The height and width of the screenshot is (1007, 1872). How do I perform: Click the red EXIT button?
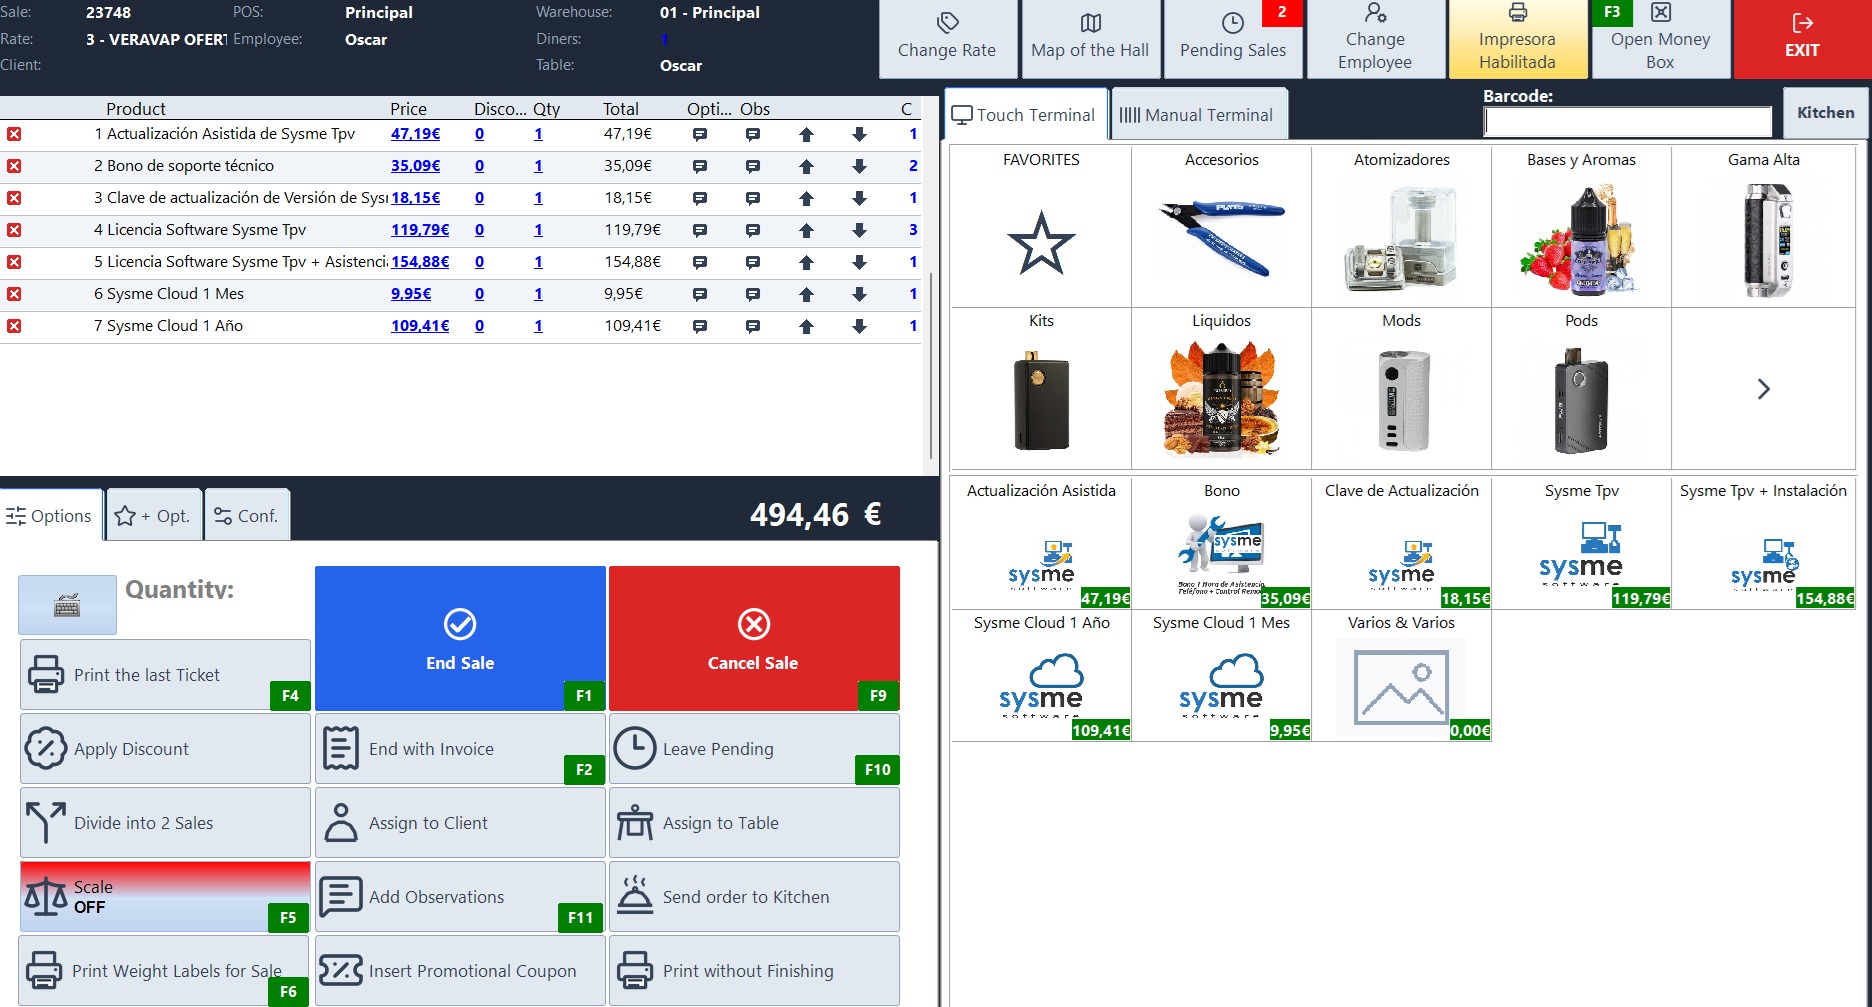[x=1802, y=39]
